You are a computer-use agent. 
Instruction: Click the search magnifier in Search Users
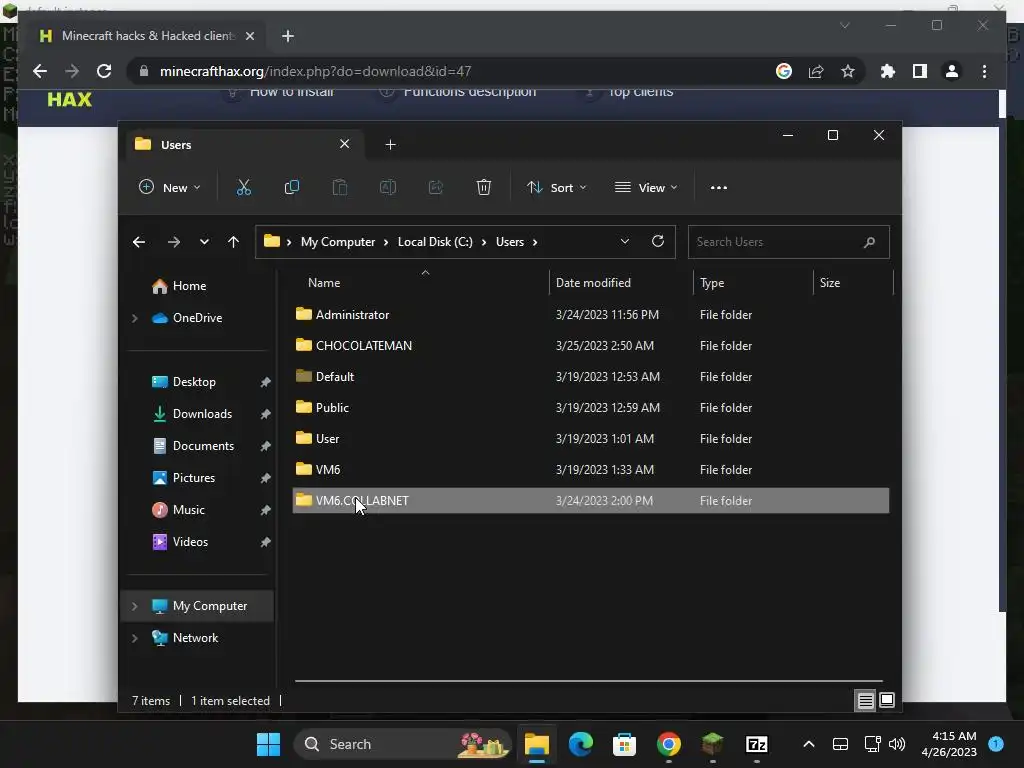[869, 242]
